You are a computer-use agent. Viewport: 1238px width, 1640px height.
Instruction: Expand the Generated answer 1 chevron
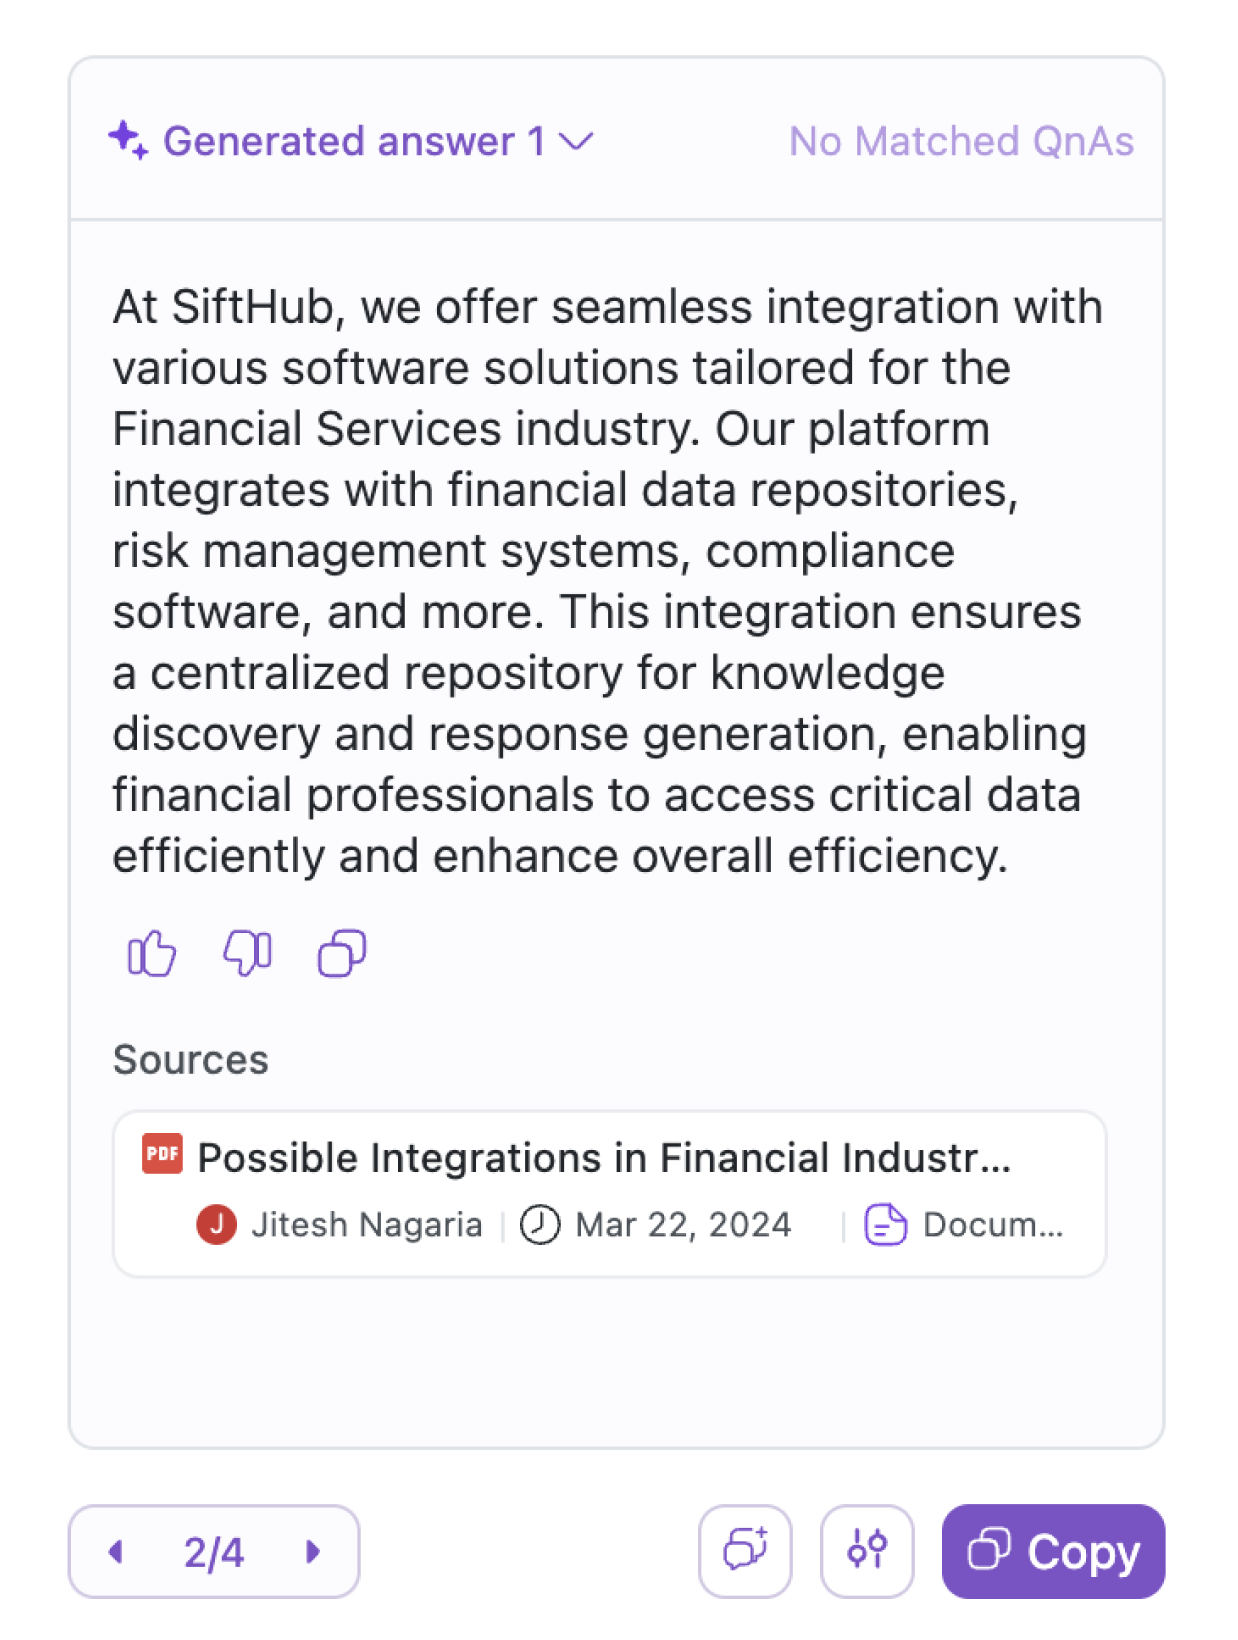click(577, 141)
